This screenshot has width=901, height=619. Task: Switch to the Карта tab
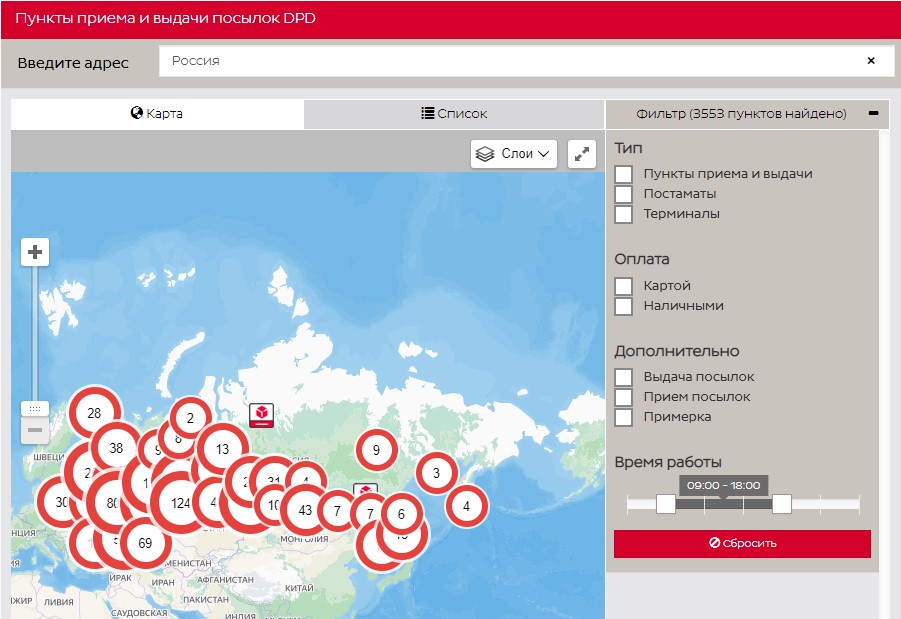pos(157,113)
